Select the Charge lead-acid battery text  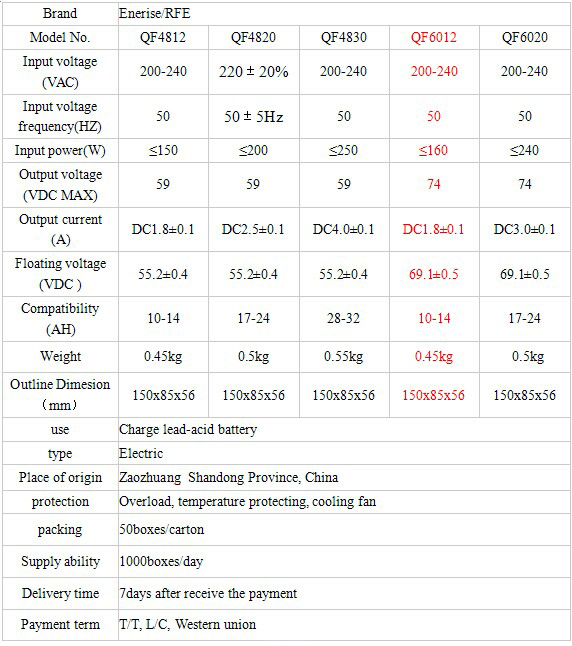[188, 430]
